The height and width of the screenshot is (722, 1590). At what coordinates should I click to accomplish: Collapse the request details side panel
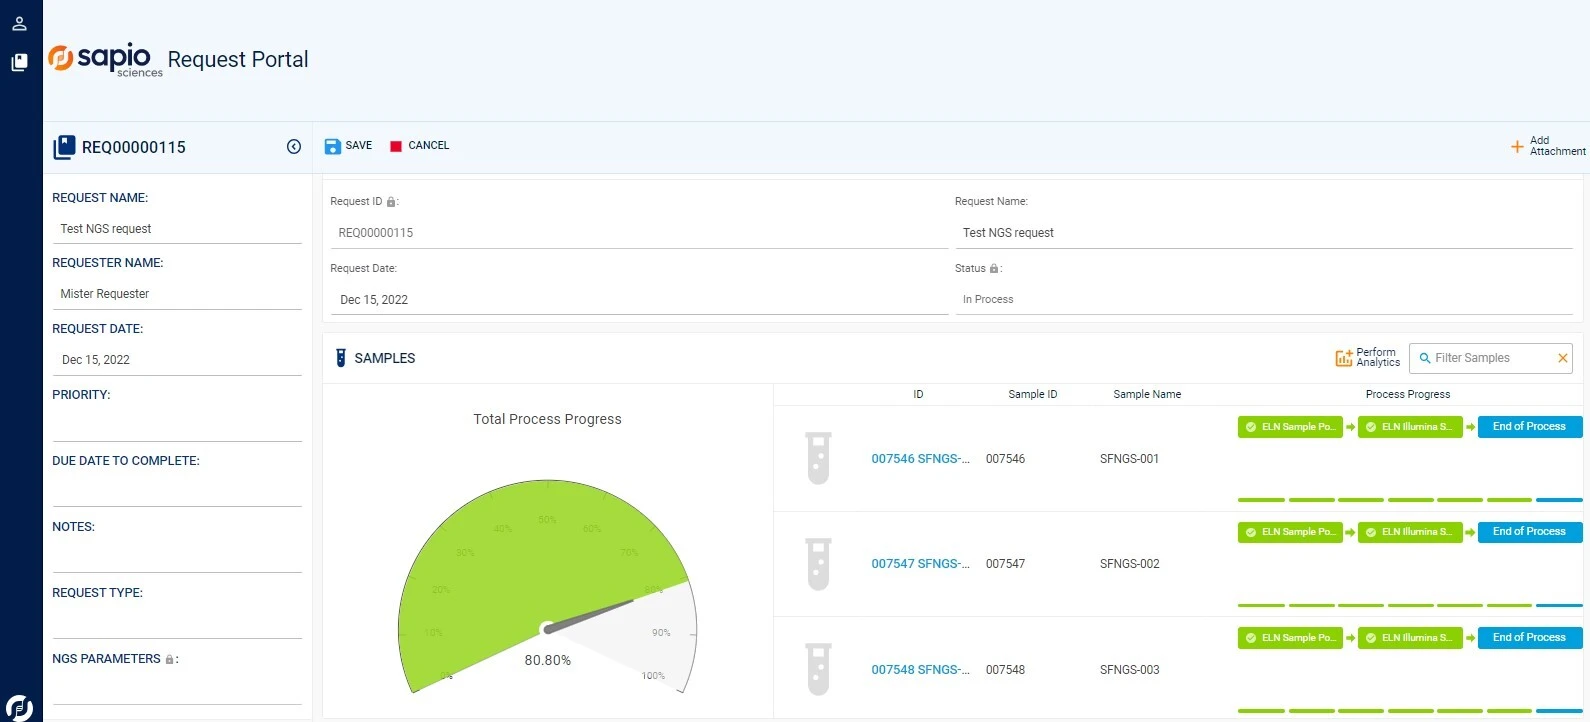click(294, 147)
